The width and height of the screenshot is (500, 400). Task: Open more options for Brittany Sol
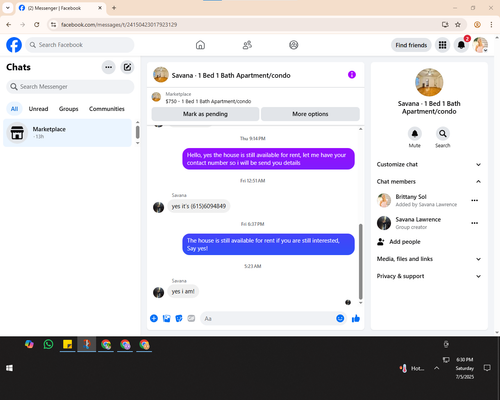click(x=475, y=200)
